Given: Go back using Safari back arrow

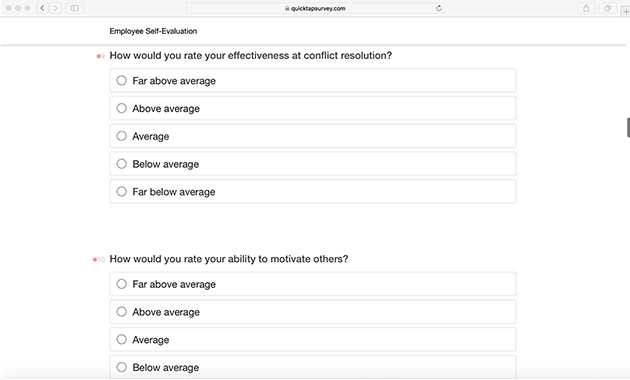Looking at the screenshot, I should pos(43,8).
